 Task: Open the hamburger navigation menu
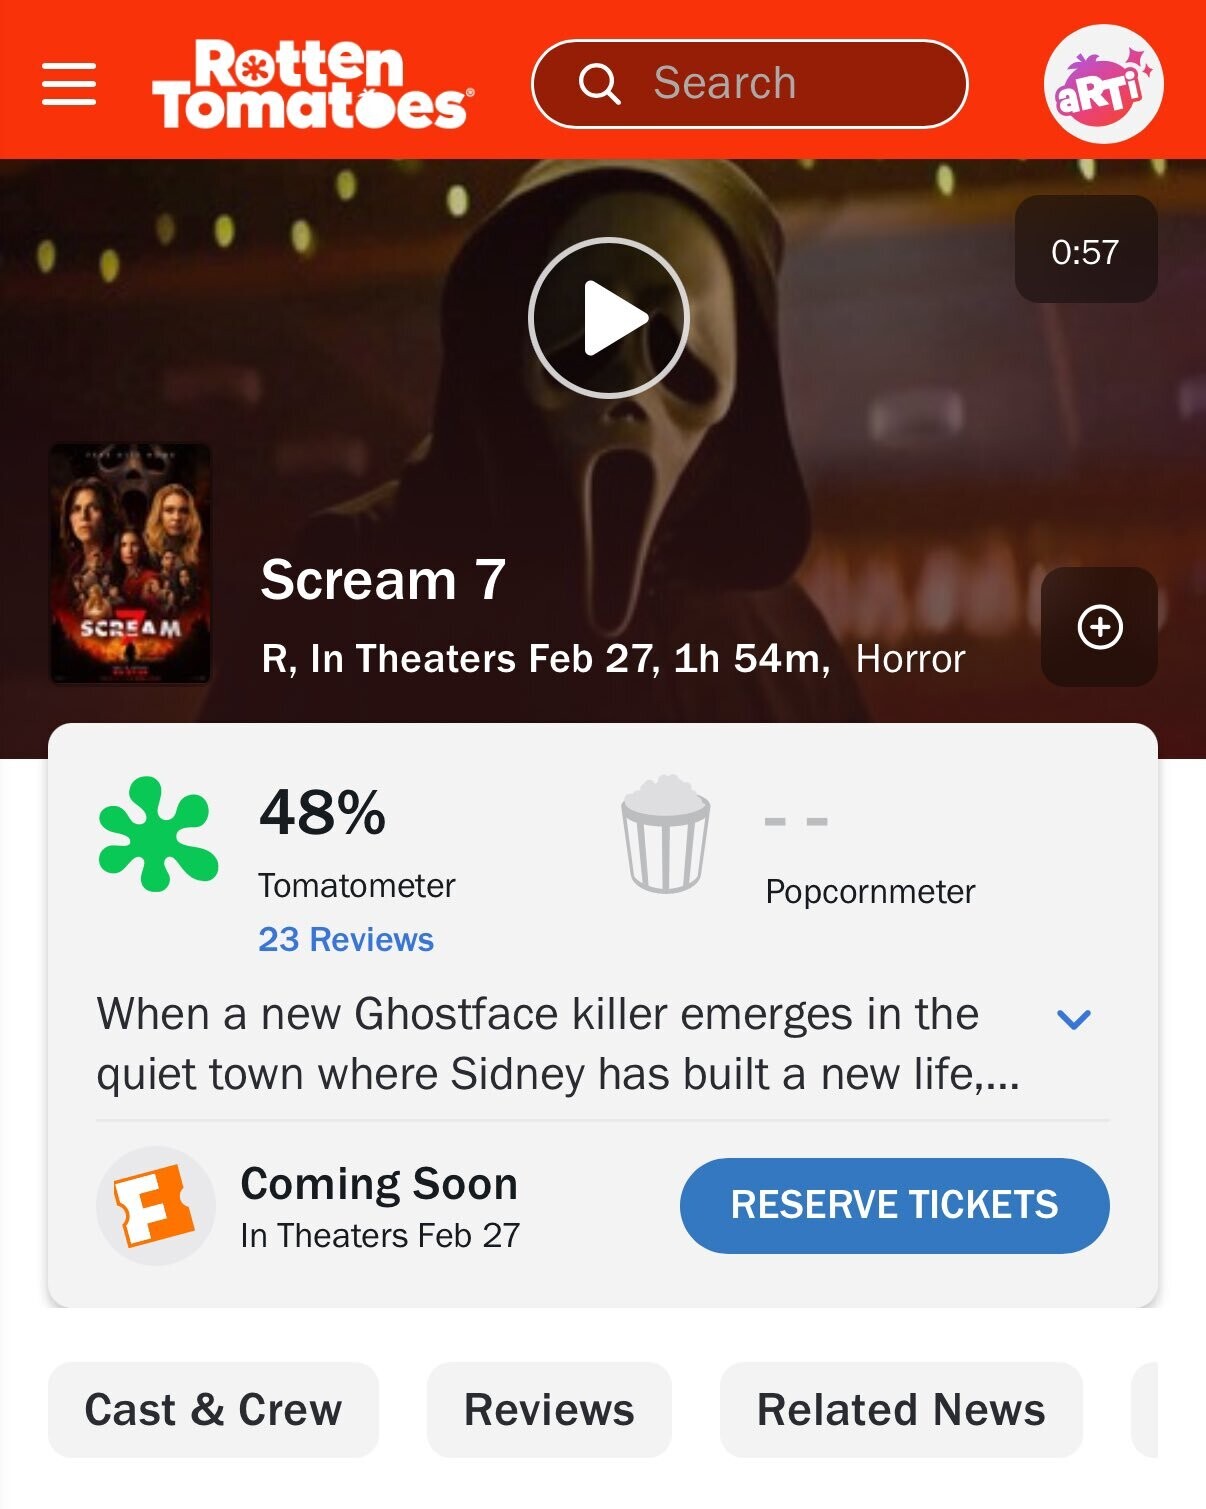tap(69, 84)
